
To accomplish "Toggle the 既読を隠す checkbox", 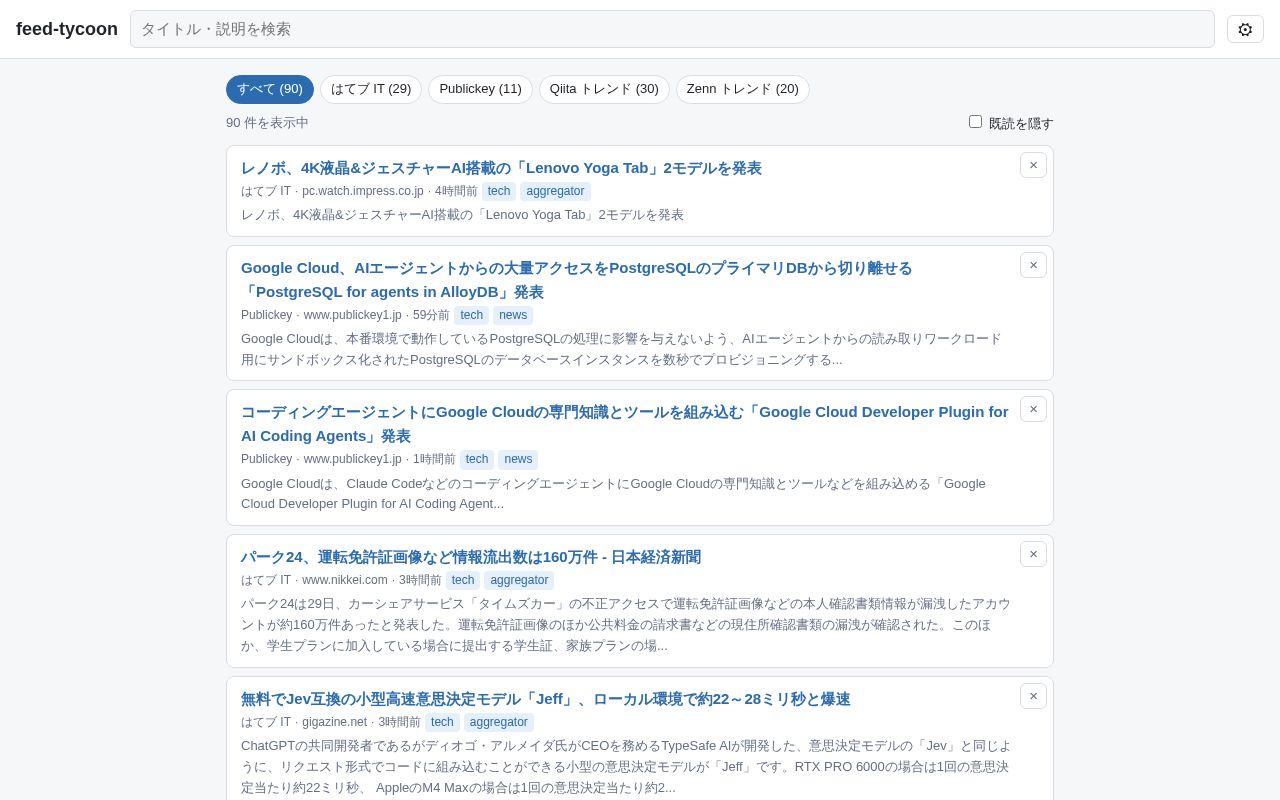I will pyautogui.click(x=975, y=122).
